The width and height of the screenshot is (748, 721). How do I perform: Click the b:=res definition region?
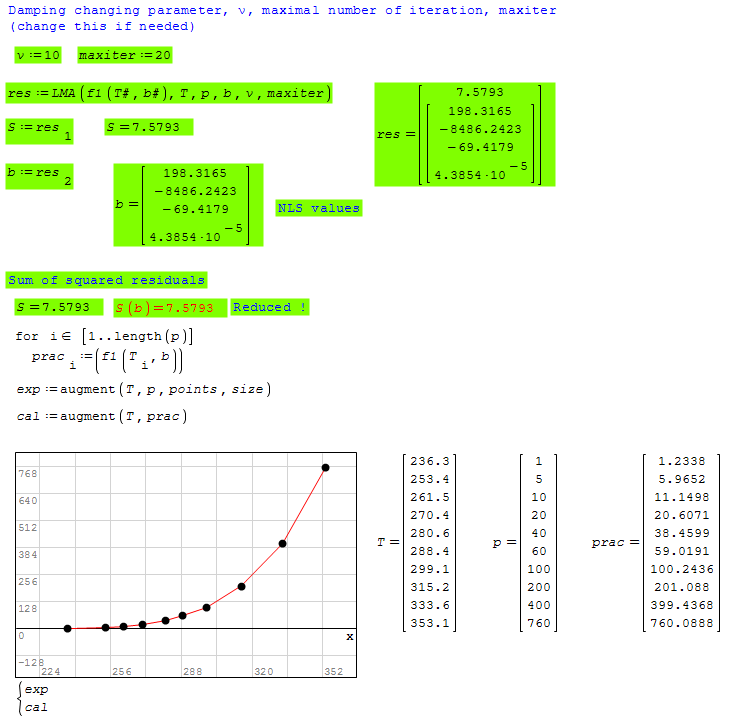click(40, 175)
